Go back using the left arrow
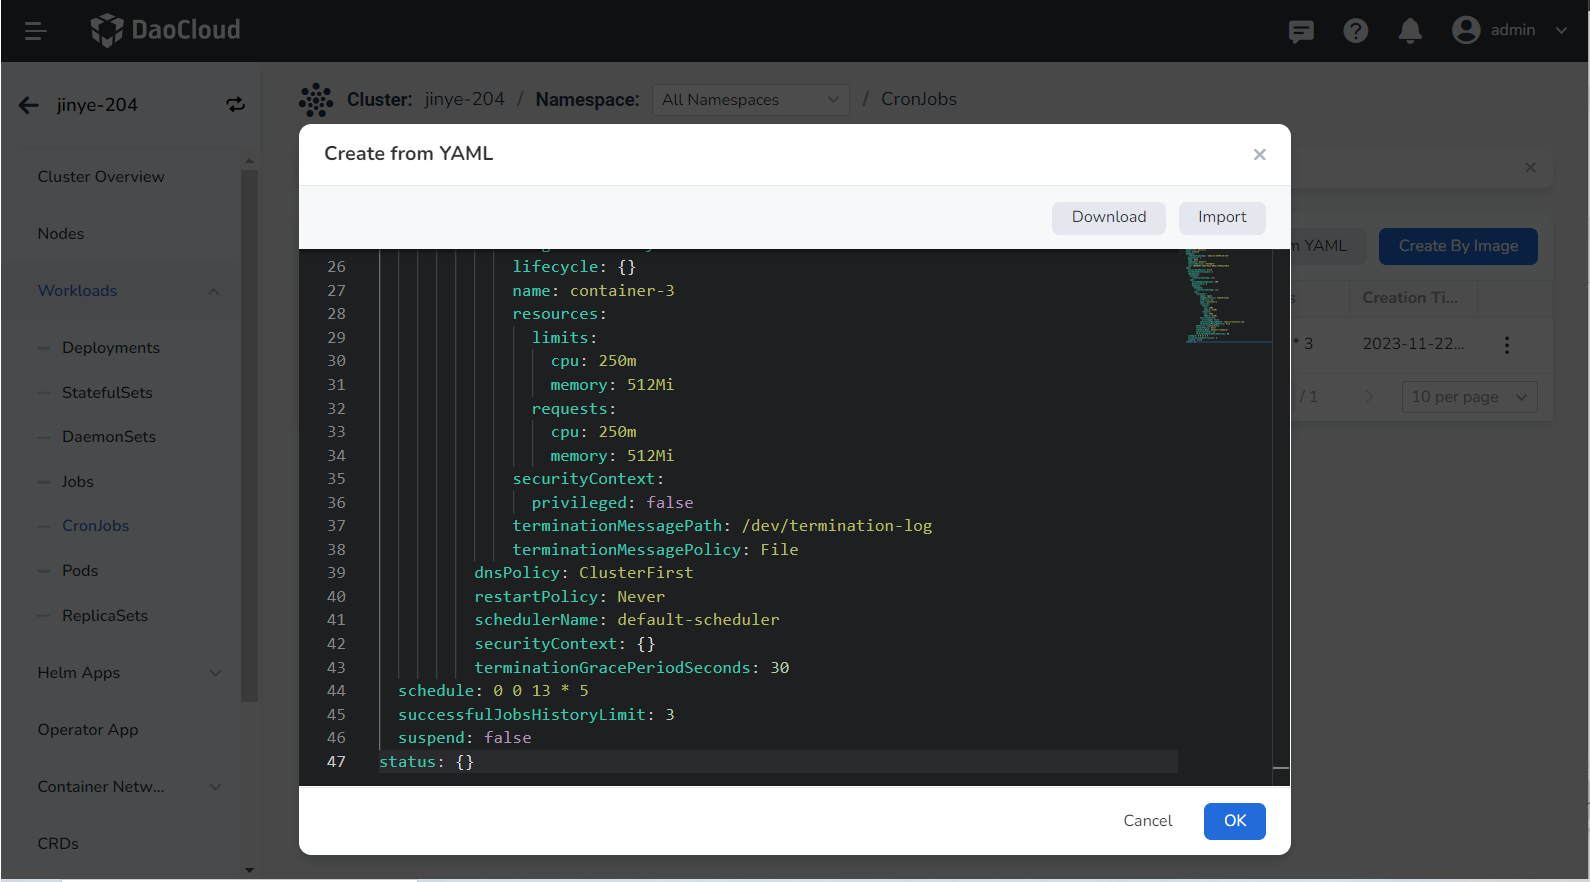This screenshot has width=1590, height=882. click(x=29, y=105)
